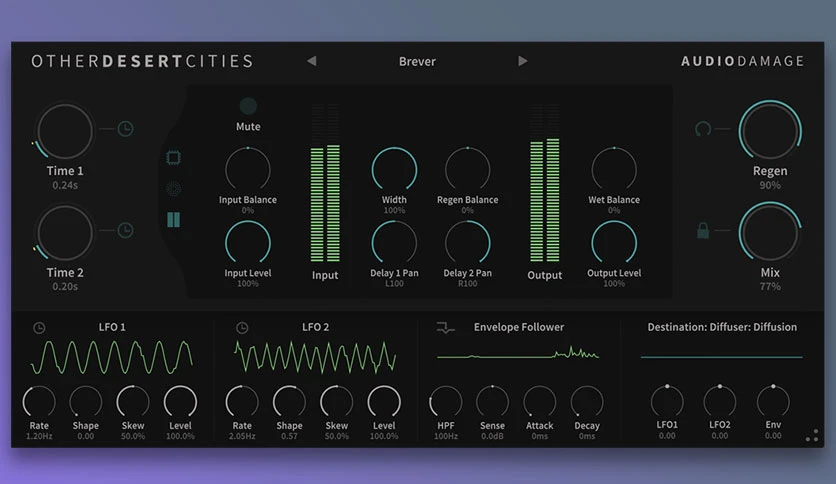Click the Width knob
Viewport: 836px width, 484px height.
(394, 169)
